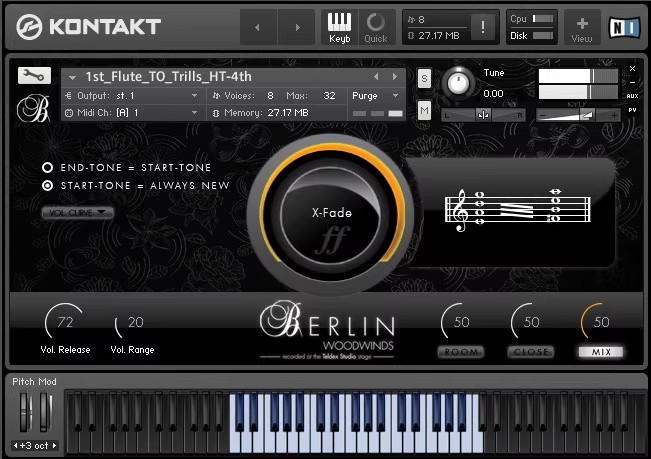Click the Kontakt logo
The image size is (651, 459).
click(x=88, y=27)
